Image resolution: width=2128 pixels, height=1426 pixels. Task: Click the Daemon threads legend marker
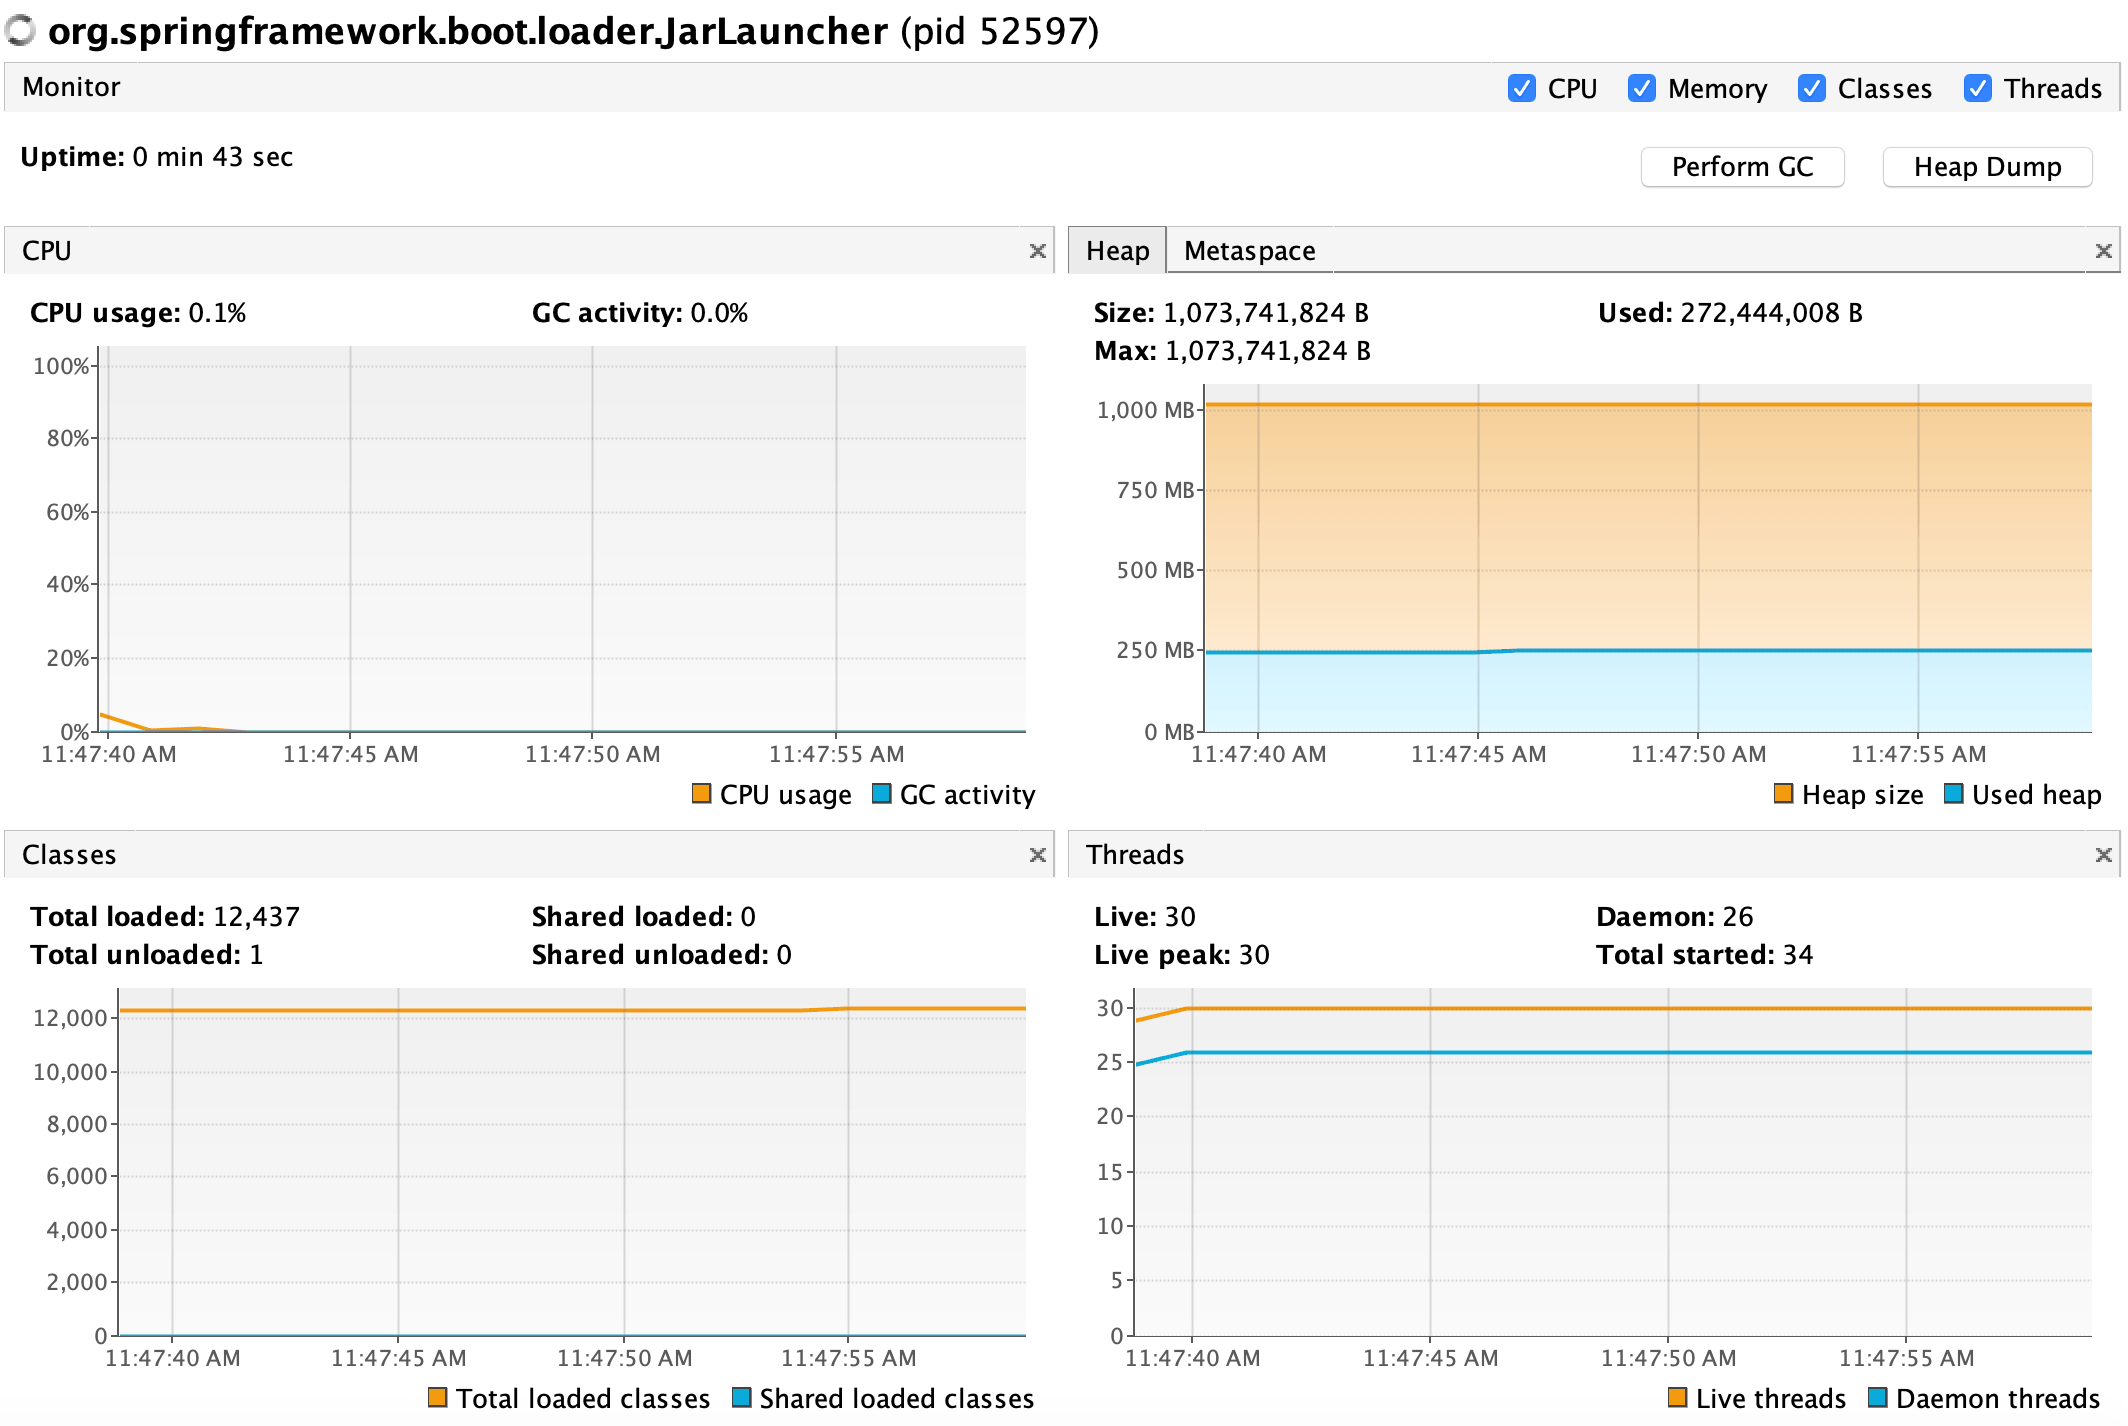[x=1878, y=1397]
